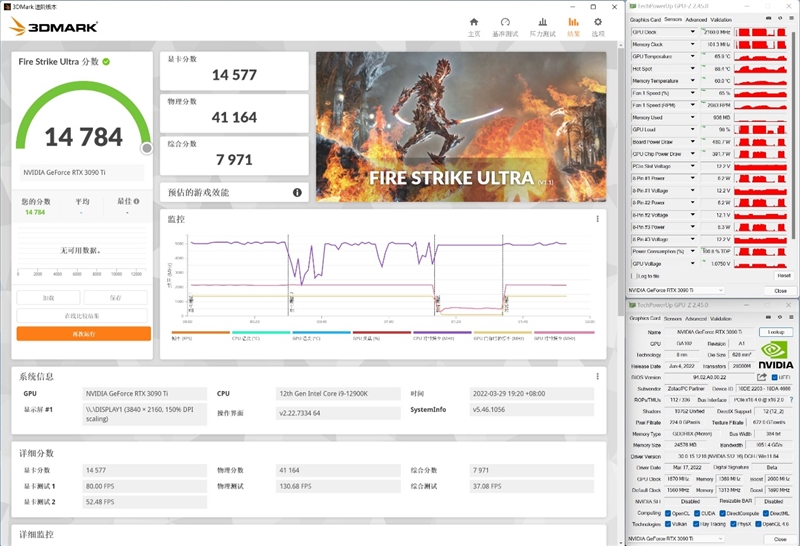
Task: Toggle the DirectML checkbox
Action: click(x=765, y=513)
